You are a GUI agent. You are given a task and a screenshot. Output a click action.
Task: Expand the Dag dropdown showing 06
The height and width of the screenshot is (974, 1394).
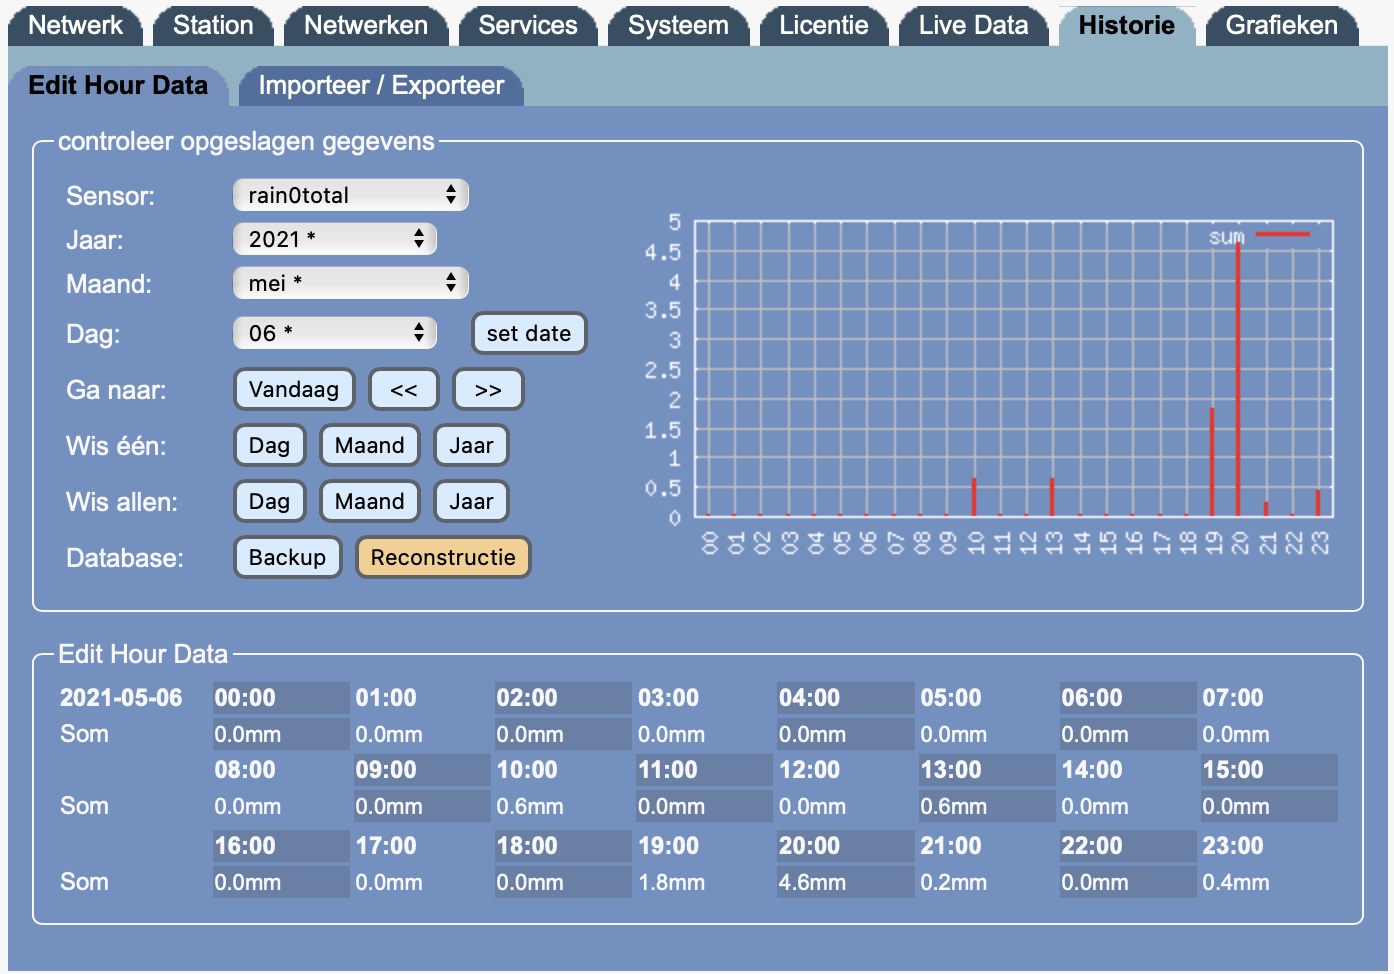pyautogui.click(x=335, y=333)
